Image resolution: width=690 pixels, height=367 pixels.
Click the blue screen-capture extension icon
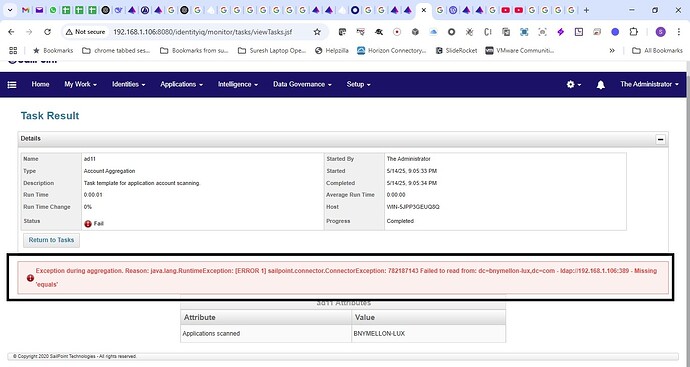click(x=524, y=32)
